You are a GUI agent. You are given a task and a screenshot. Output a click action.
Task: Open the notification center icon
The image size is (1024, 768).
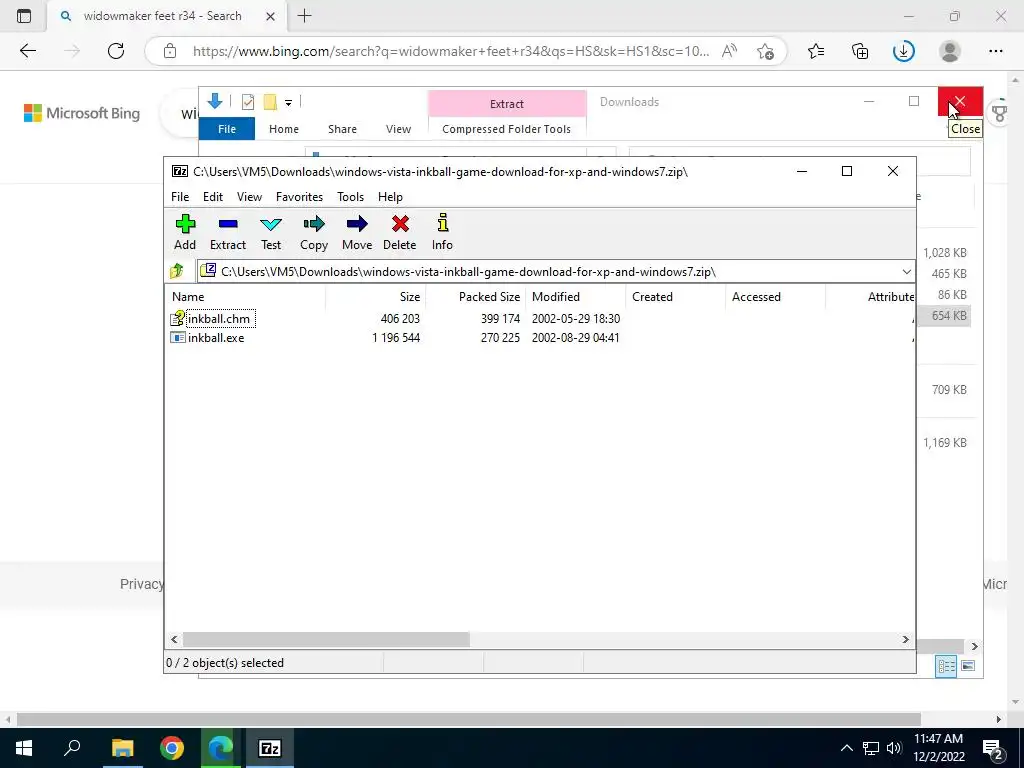993,748
